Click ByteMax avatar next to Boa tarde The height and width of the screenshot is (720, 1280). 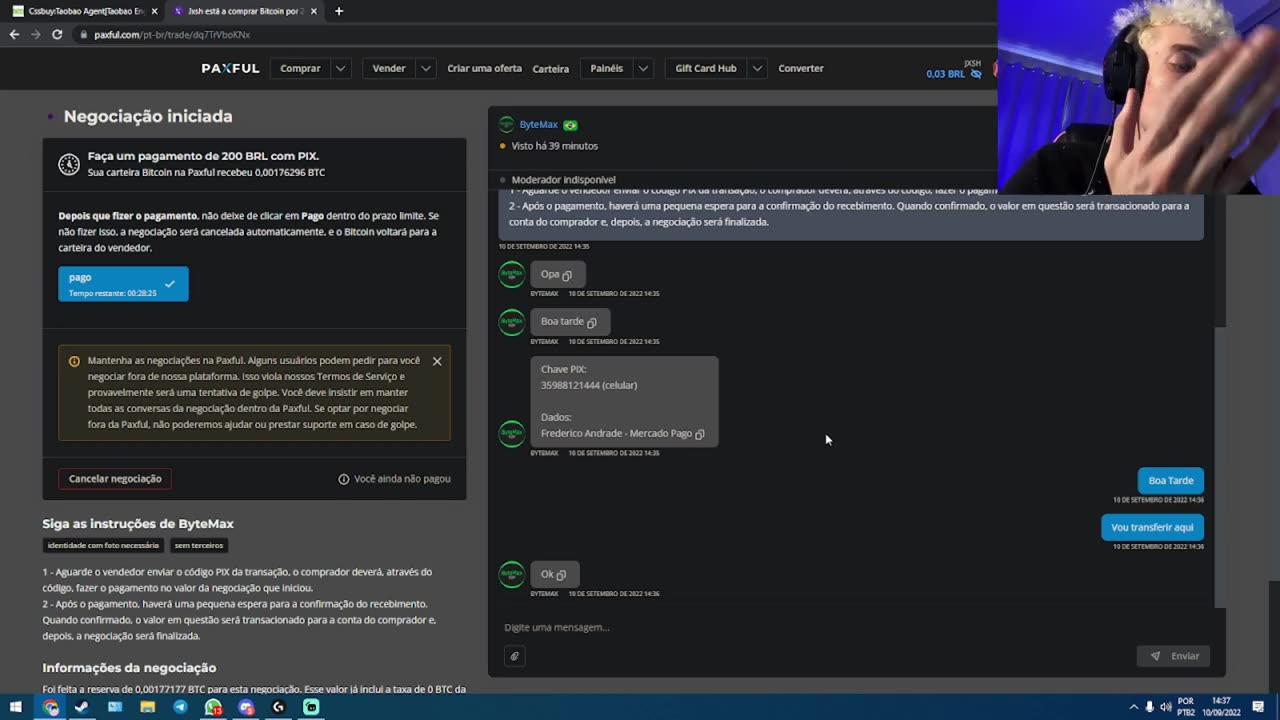pos(512,322)
